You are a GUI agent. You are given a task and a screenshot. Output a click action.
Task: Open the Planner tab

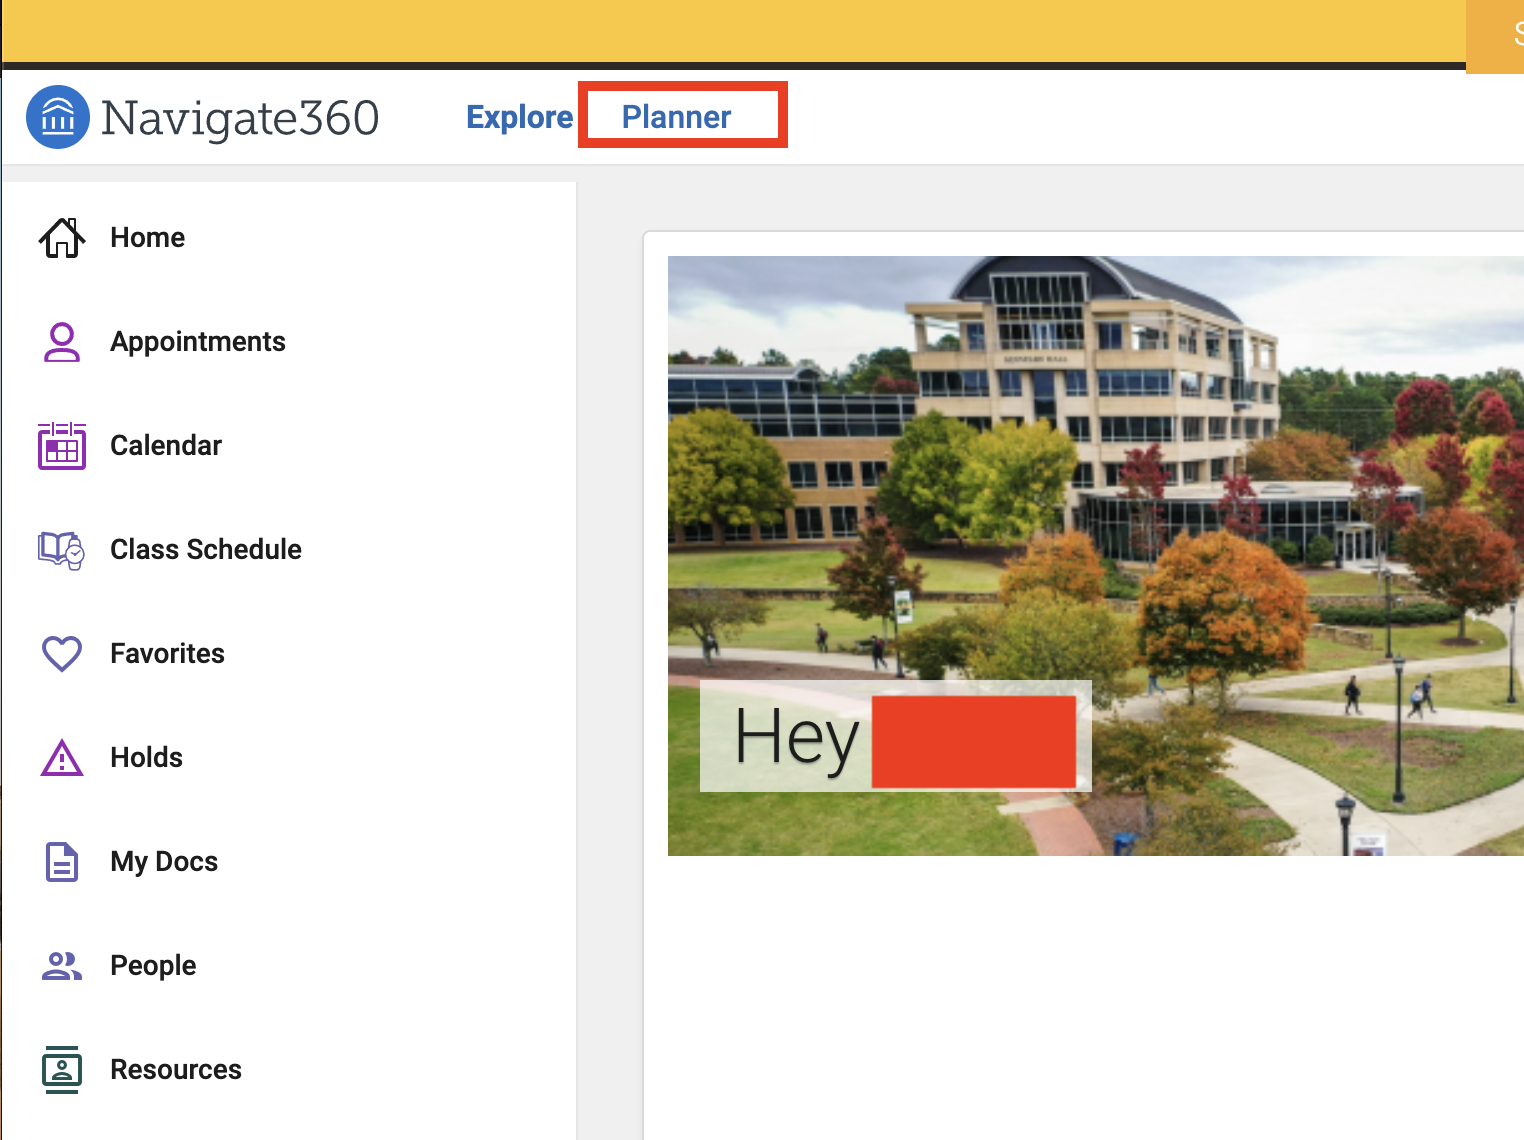coord(677,117)
